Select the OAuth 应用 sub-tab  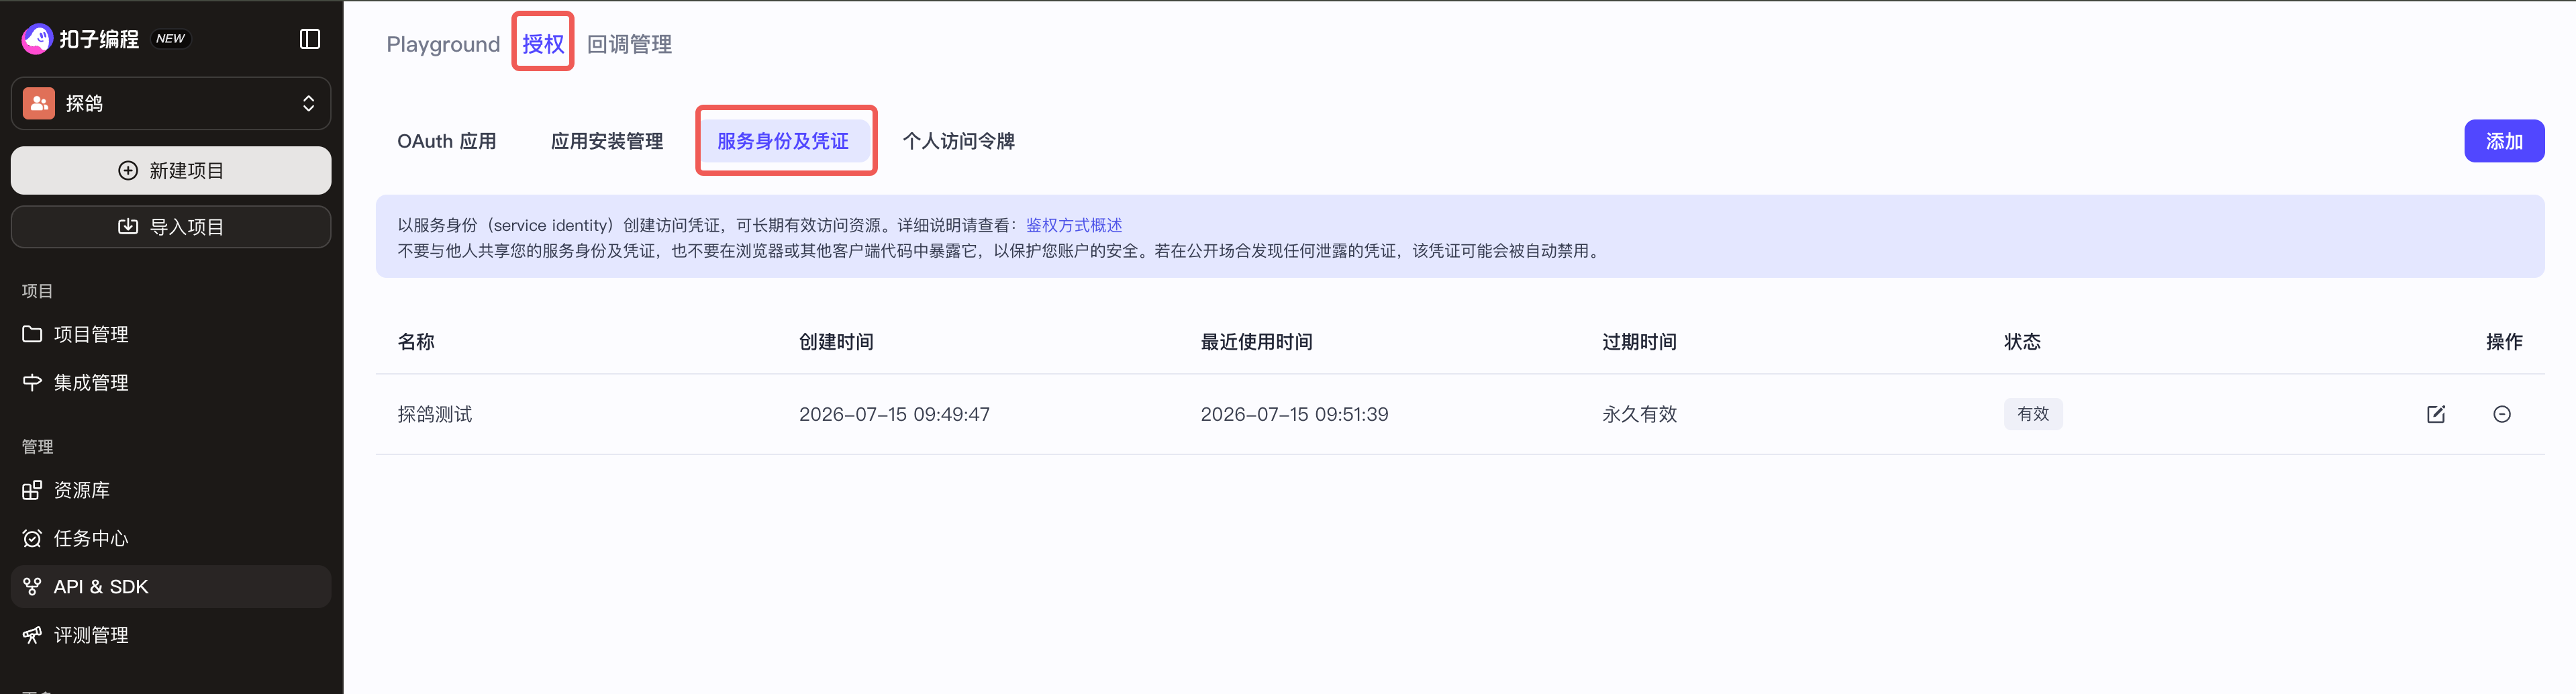[447, 141]
